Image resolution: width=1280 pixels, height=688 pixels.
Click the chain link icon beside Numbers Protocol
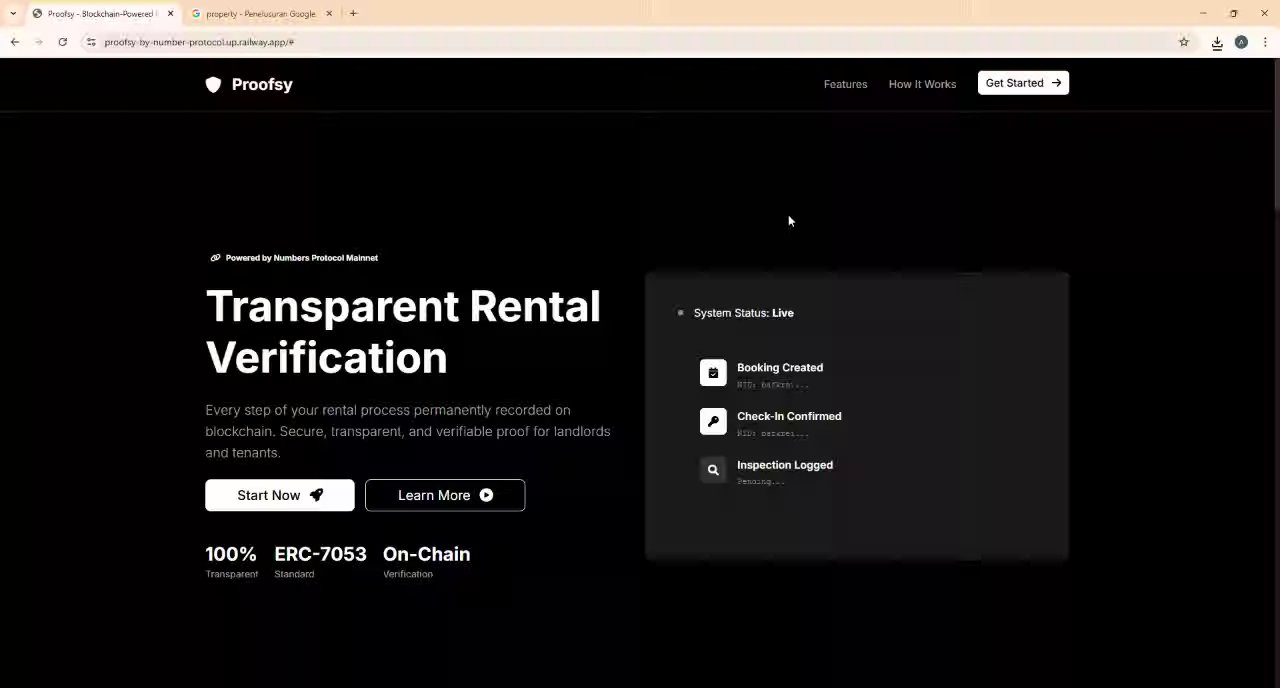(x=215, y=258)
